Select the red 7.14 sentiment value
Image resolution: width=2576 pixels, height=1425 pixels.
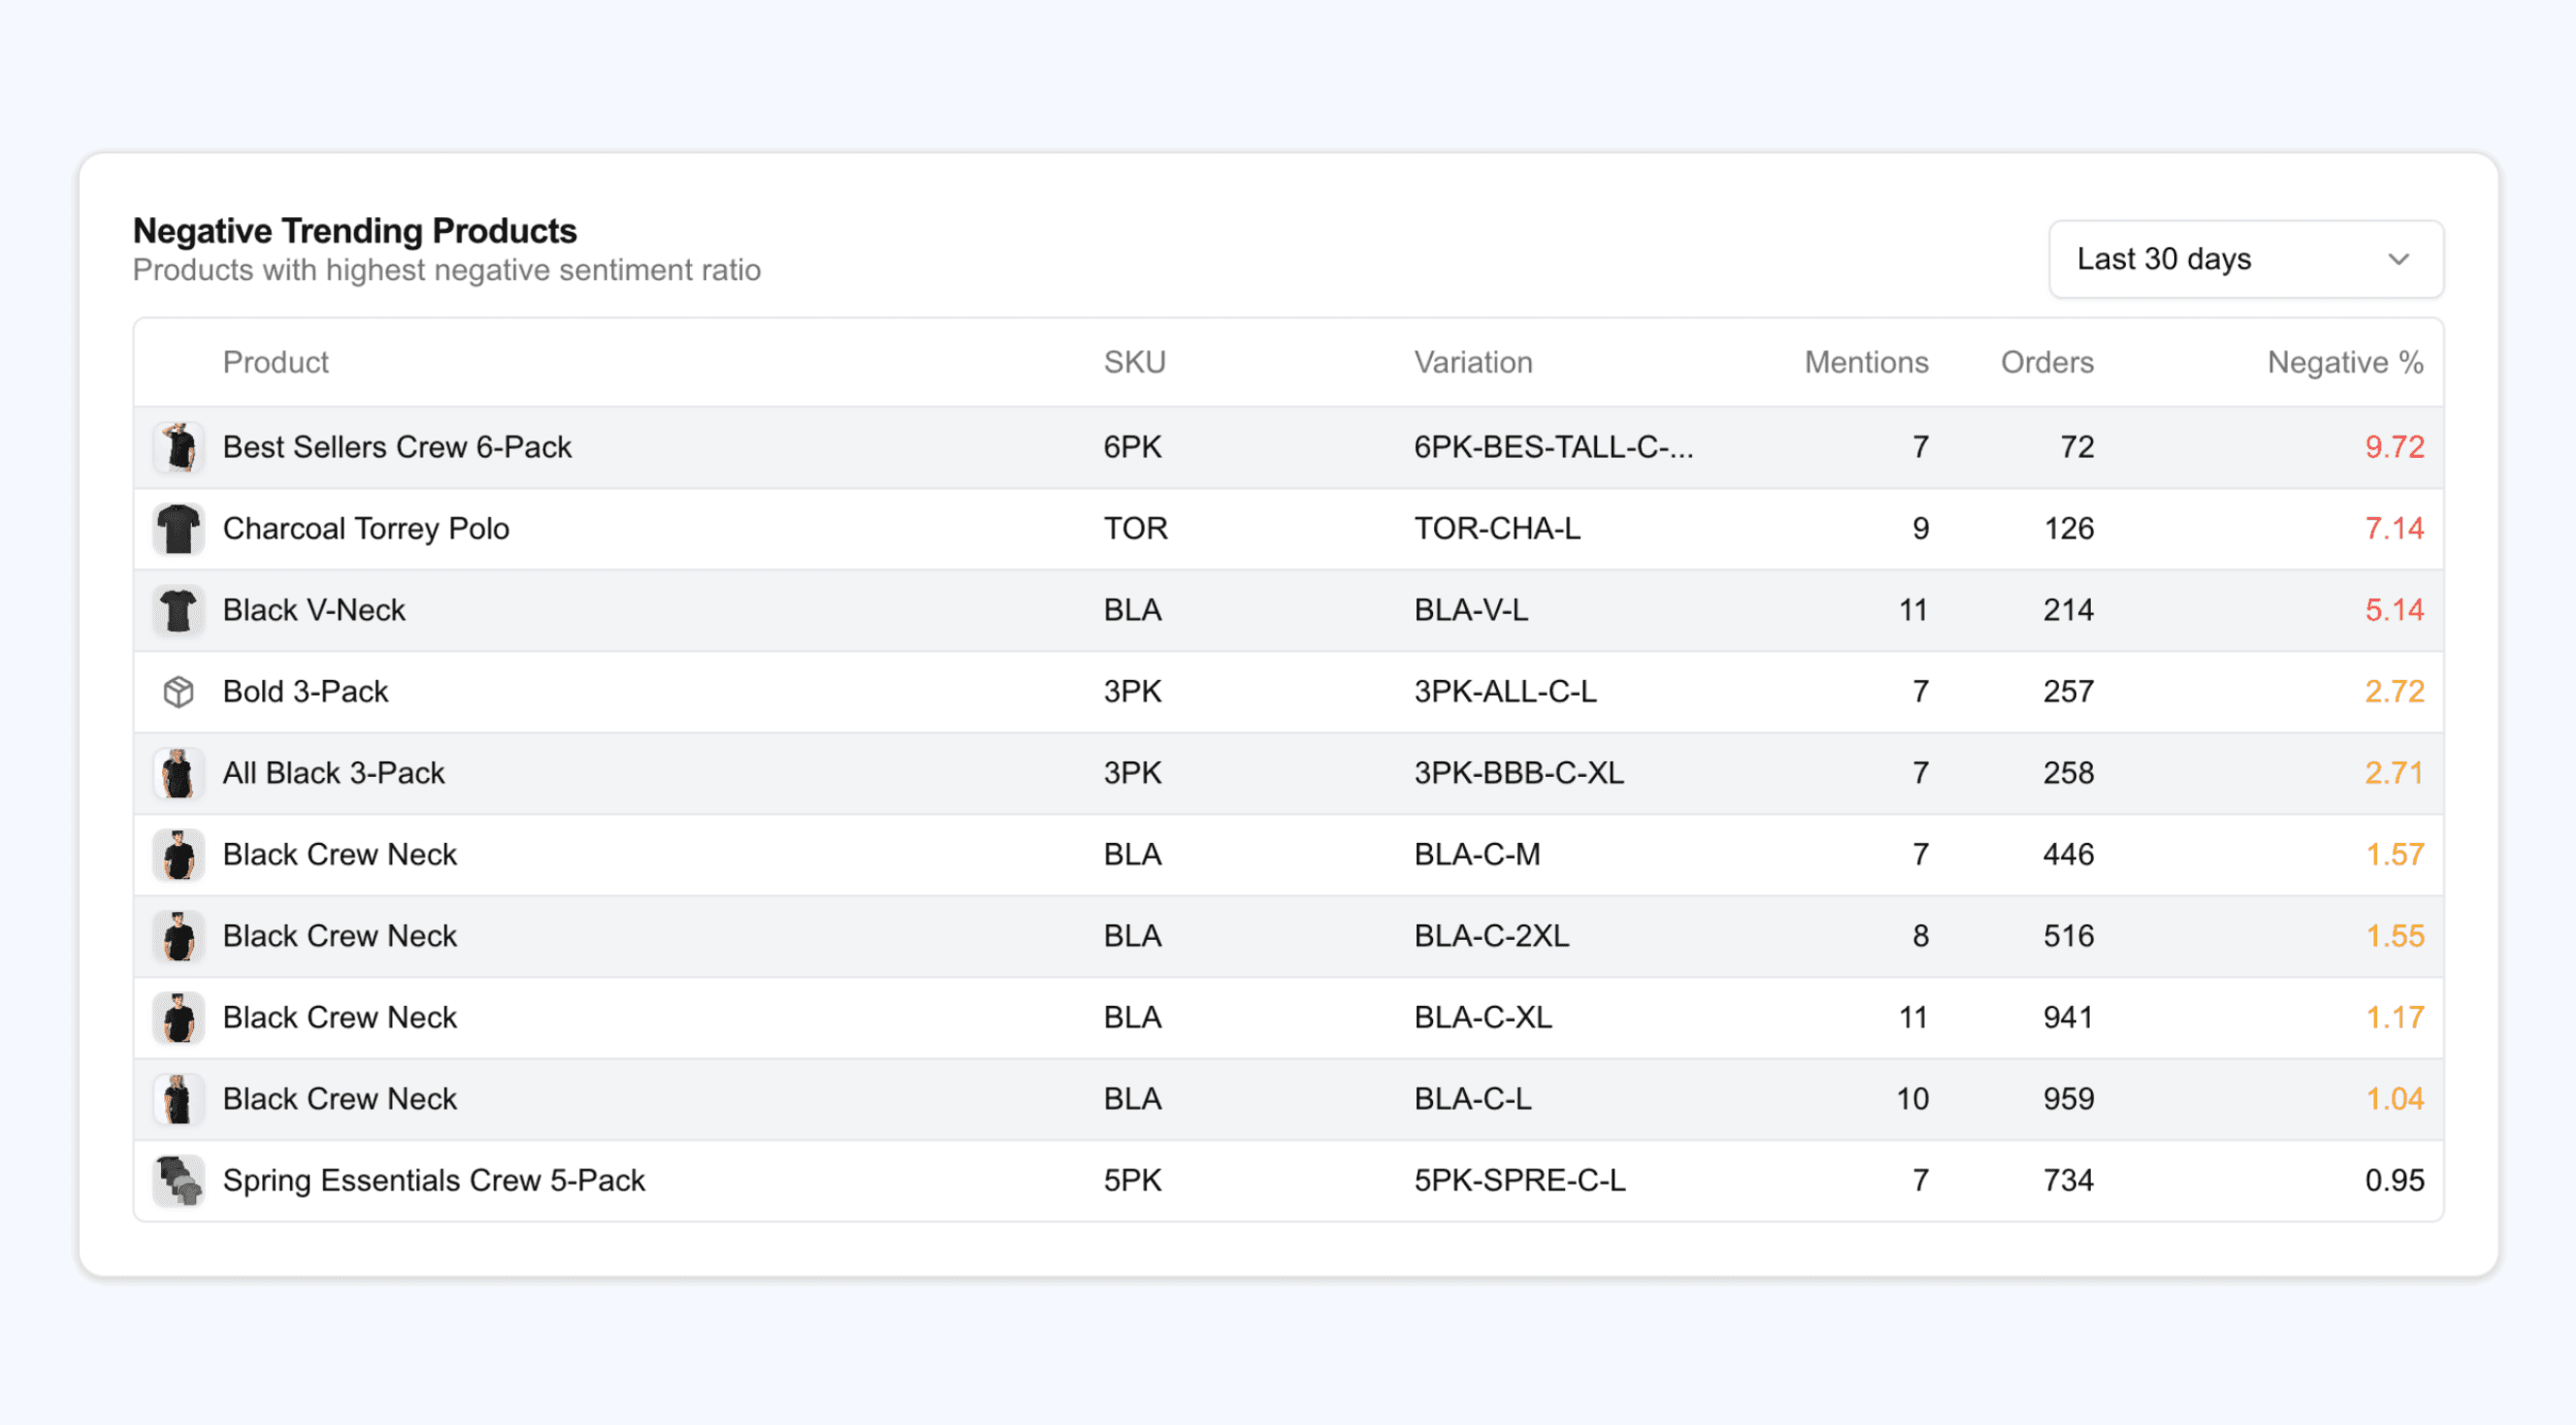2396,528
